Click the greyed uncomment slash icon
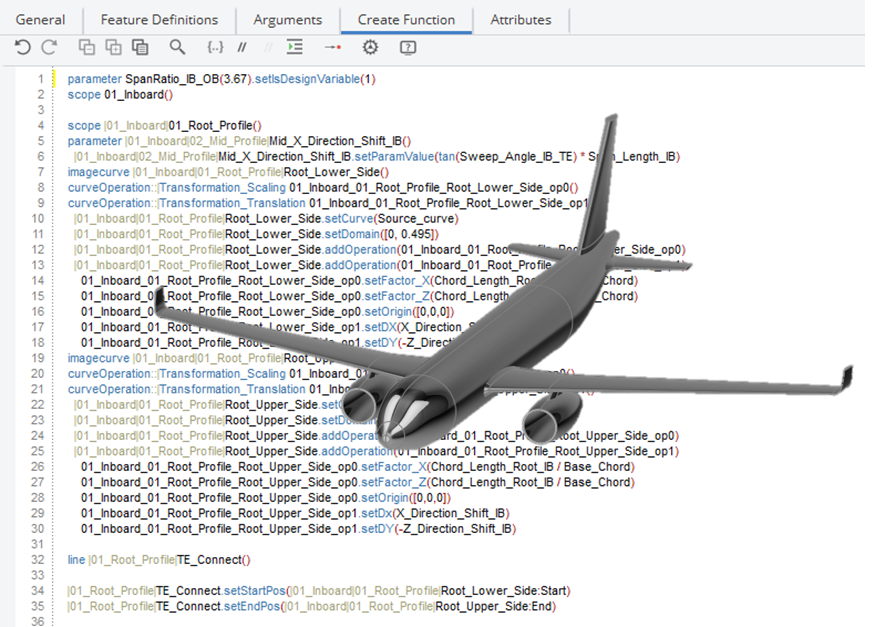Image resolution: width=885 pixels, height=627 pixels. tap(268, 47)
